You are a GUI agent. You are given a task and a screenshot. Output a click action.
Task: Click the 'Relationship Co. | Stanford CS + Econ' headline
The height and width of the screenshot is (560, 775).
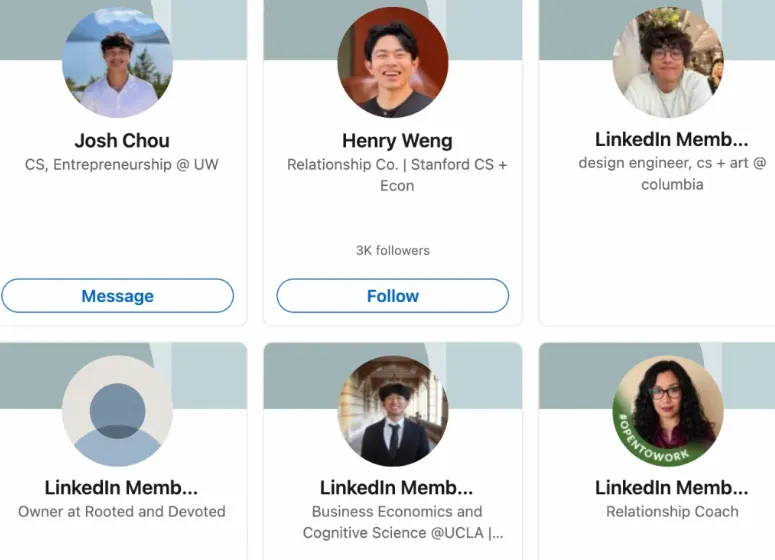point(397,175)
